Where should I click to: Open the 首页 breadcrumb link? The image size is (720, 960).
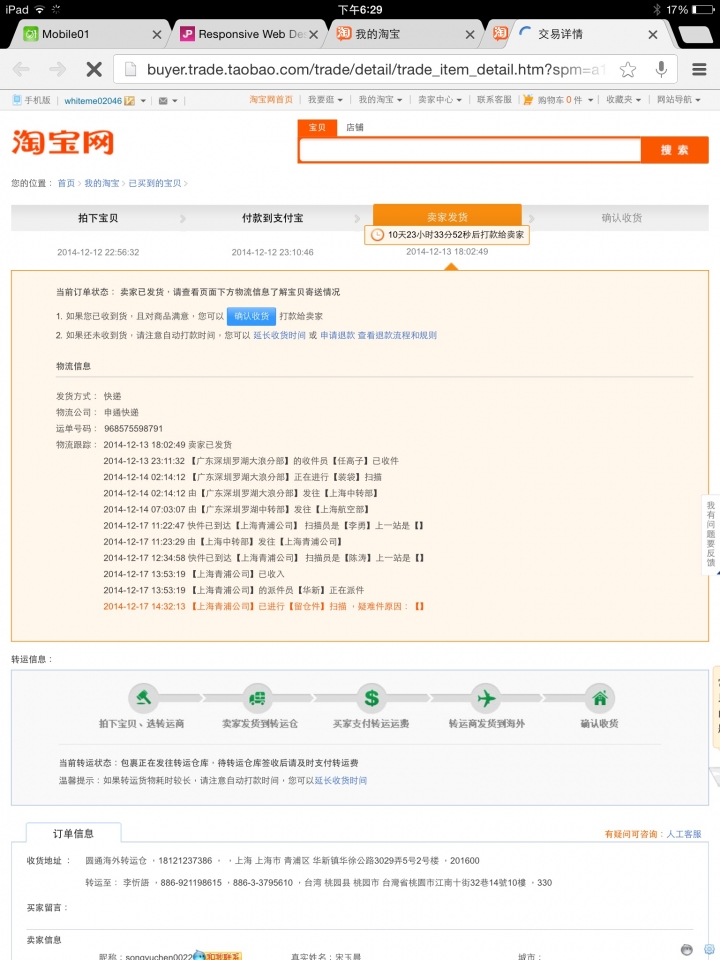pos(66,183)
